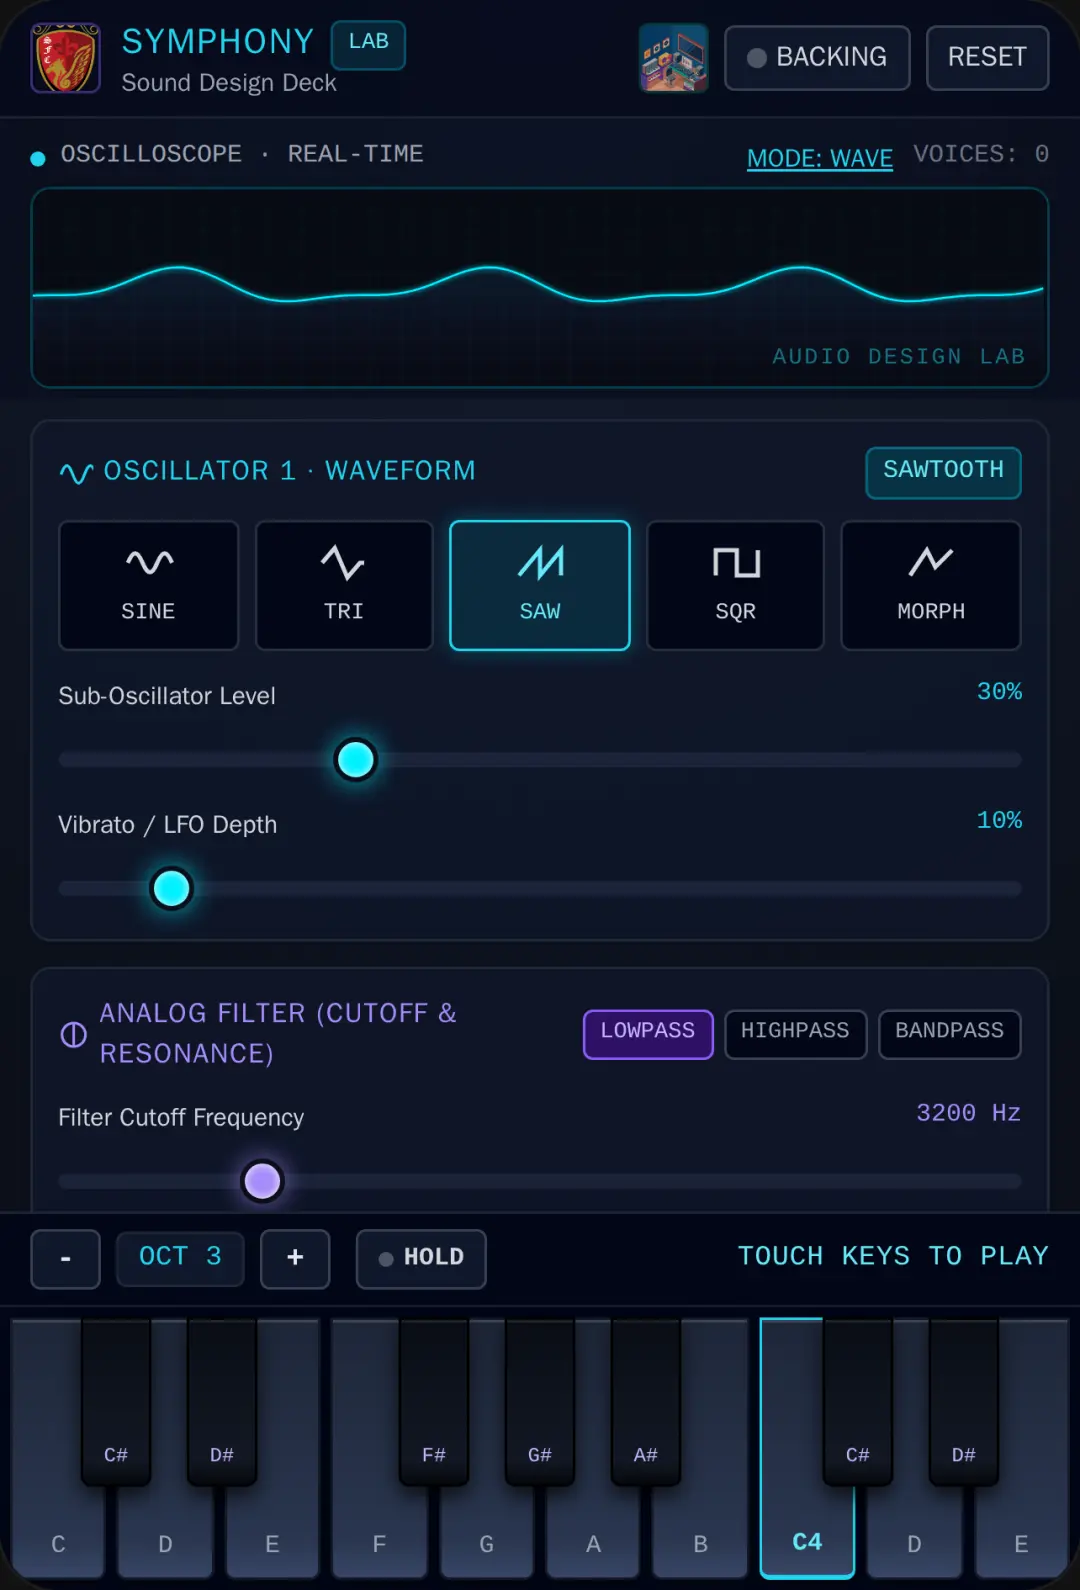Click the MODE: WAVE link
The image size is (1080, 1590).
820,158
